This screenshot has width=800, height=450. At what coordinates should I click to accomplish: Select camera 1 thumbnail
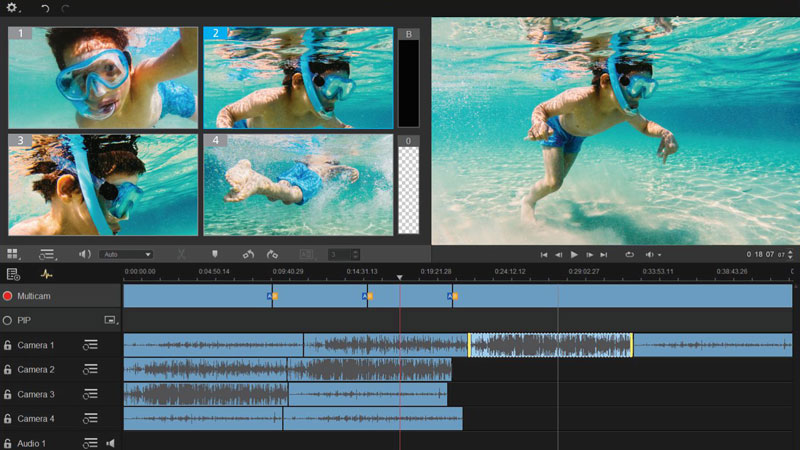tap(103, 78)
